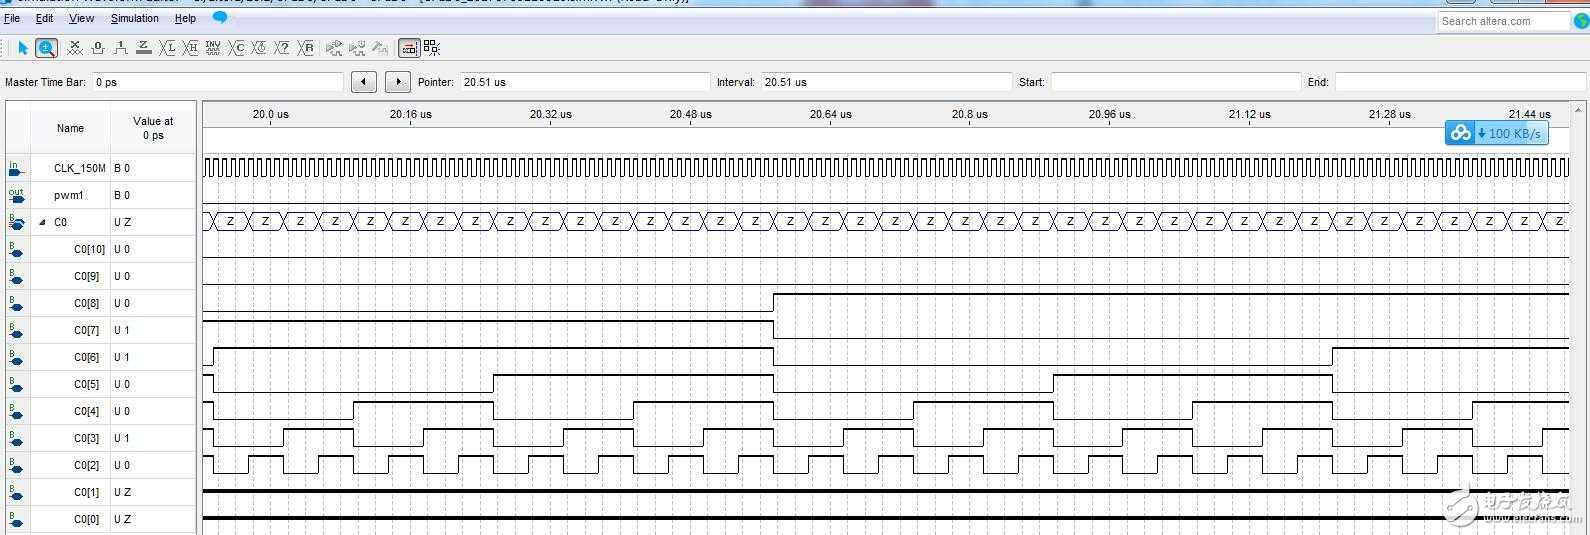Screen dimensions: 1590x535
Task: Open the File menu
Action: [x=12, y=18]
